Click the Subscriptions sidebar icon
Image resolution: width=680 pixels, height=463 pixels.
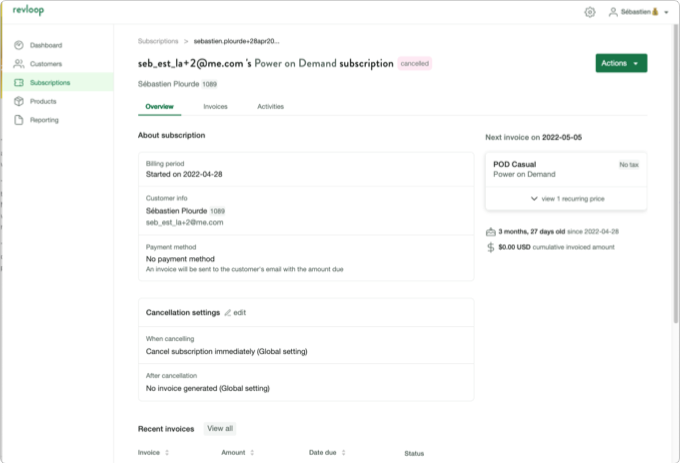tap(20, 83)
